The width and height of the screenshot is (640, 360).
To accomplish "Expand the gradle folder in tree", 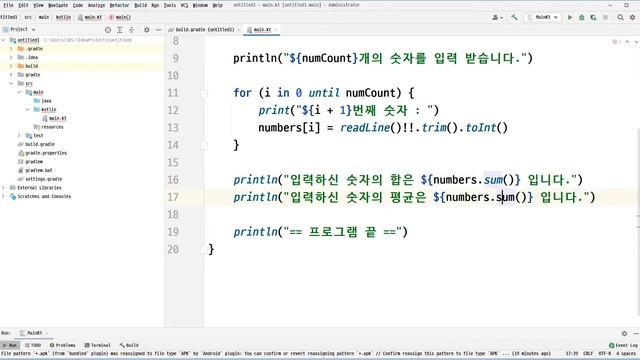I will tap(11, 75).
